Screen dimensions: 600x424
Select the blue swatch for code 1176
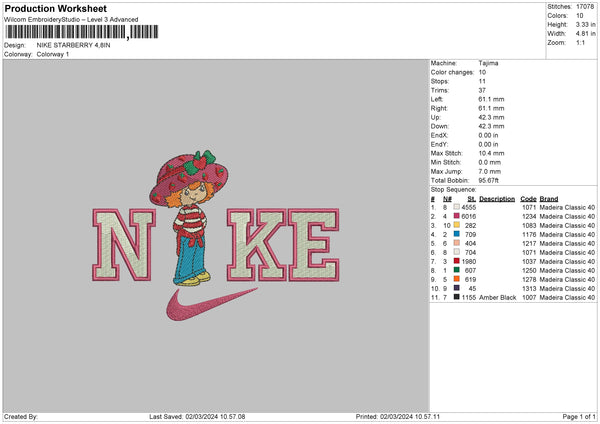[457, 234]
